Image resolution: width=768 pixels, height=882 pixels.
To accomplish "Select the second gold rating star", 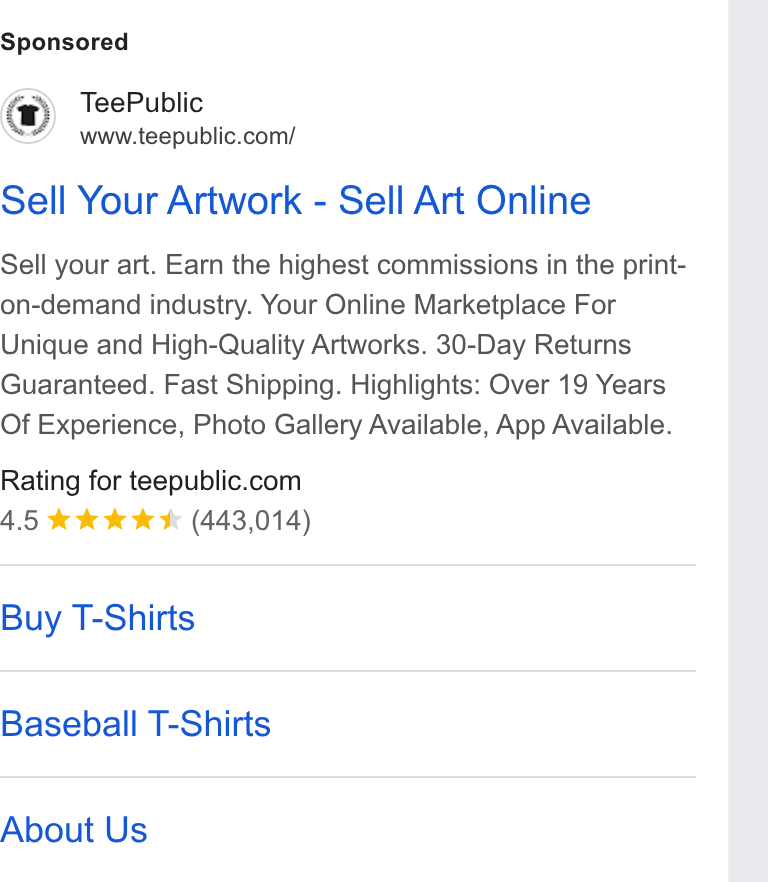I will [x=87, y=520].
